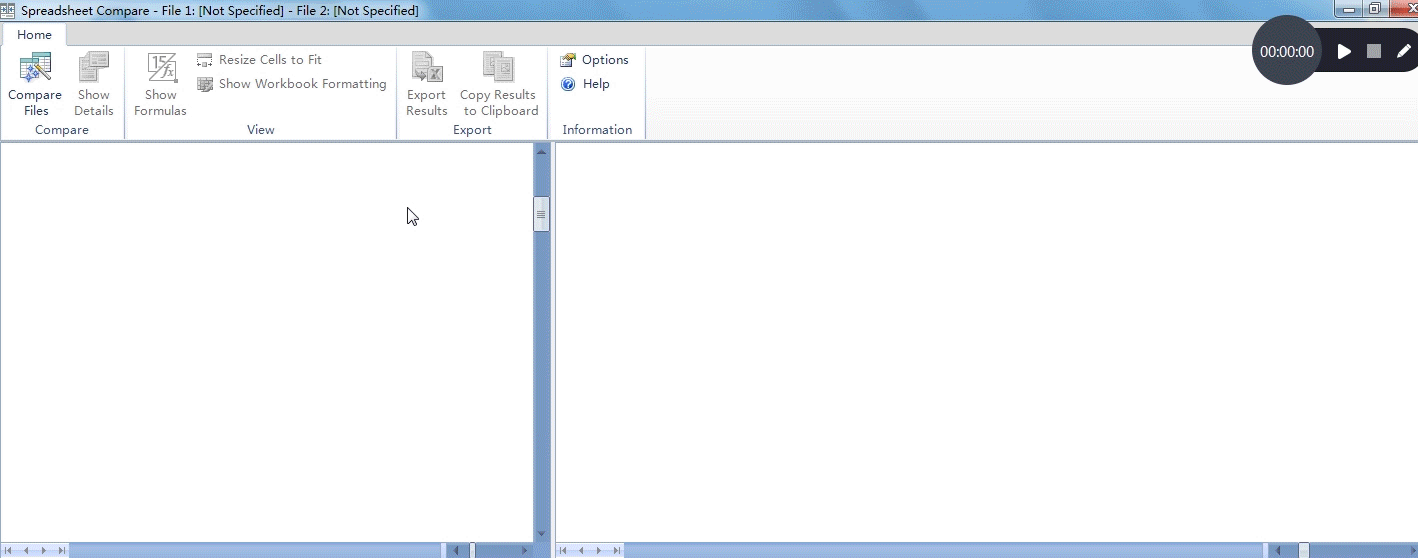Go to last sheet in left pane

pyautogui.click(x=61, y=551)
